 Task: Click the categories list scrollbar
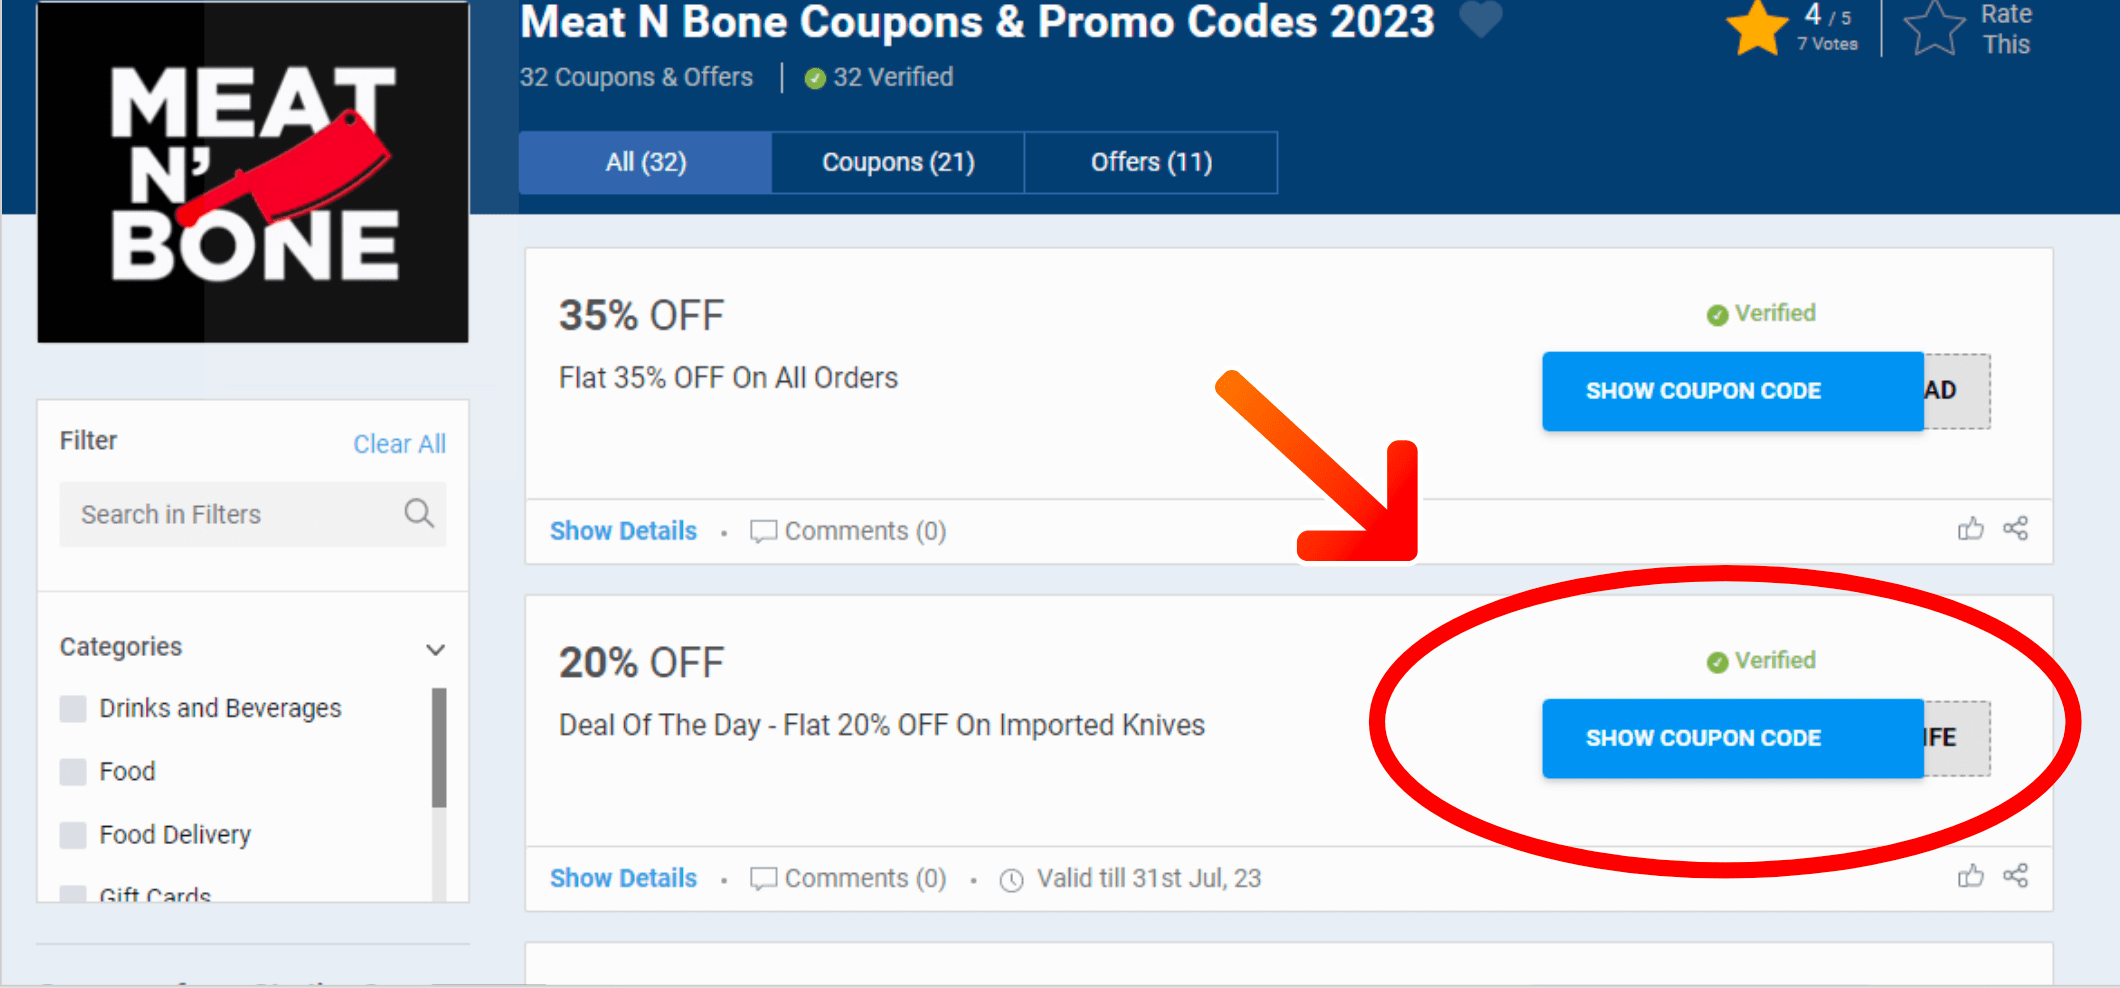(439, 748)
